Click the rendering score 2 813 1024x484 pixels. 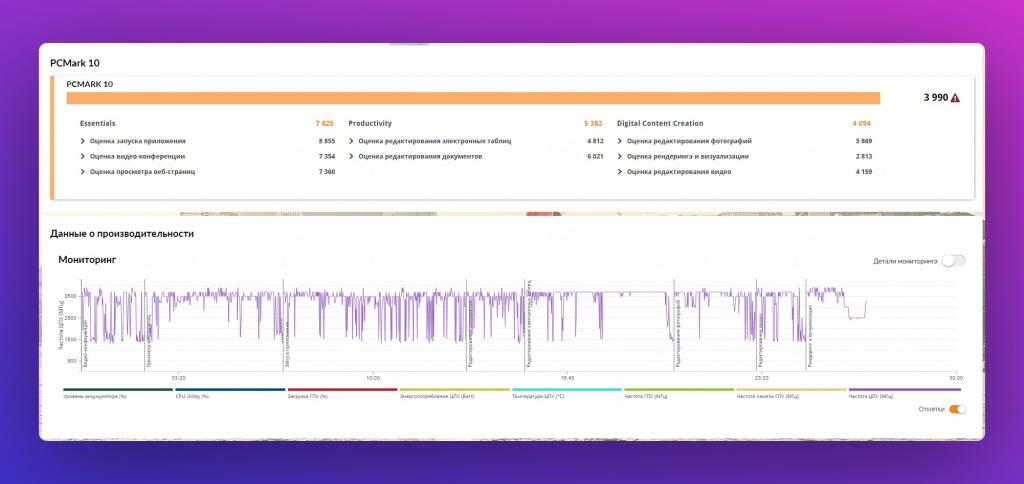864,157
